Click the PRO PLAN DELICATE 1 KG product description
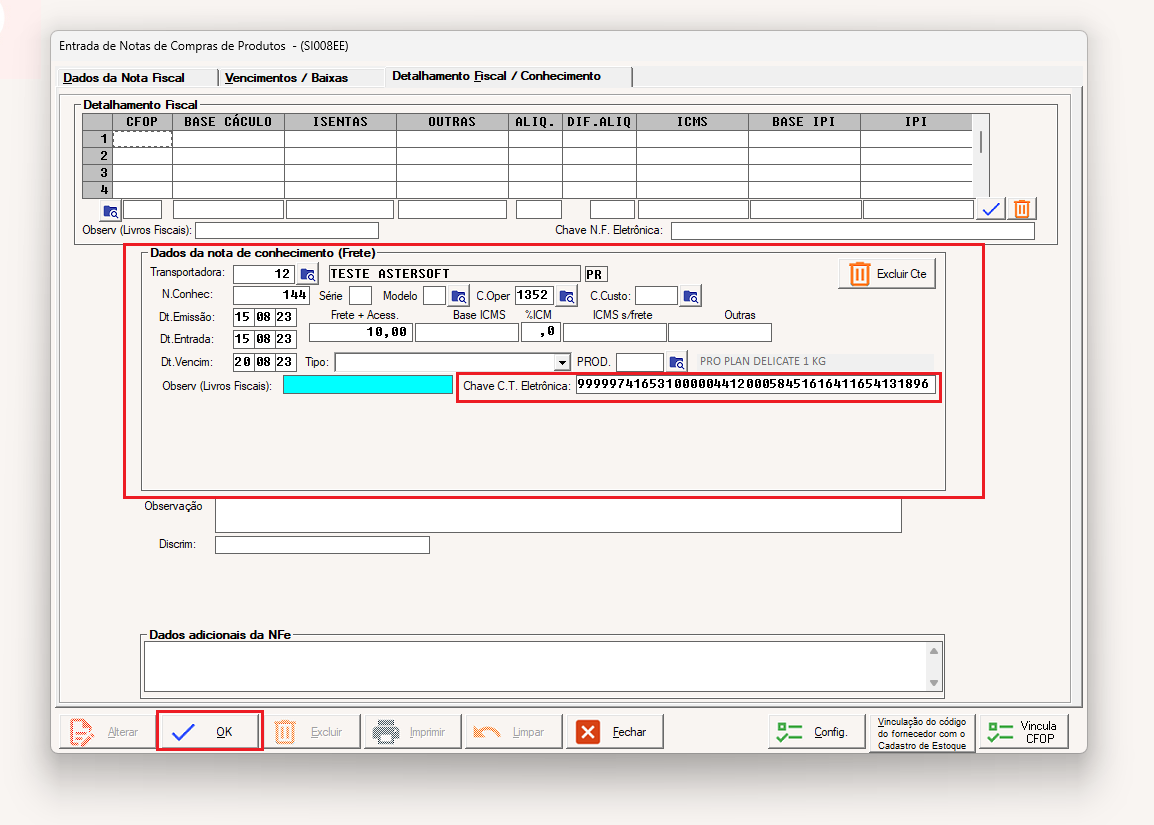 pyautogui.click(x=815, y=361)
